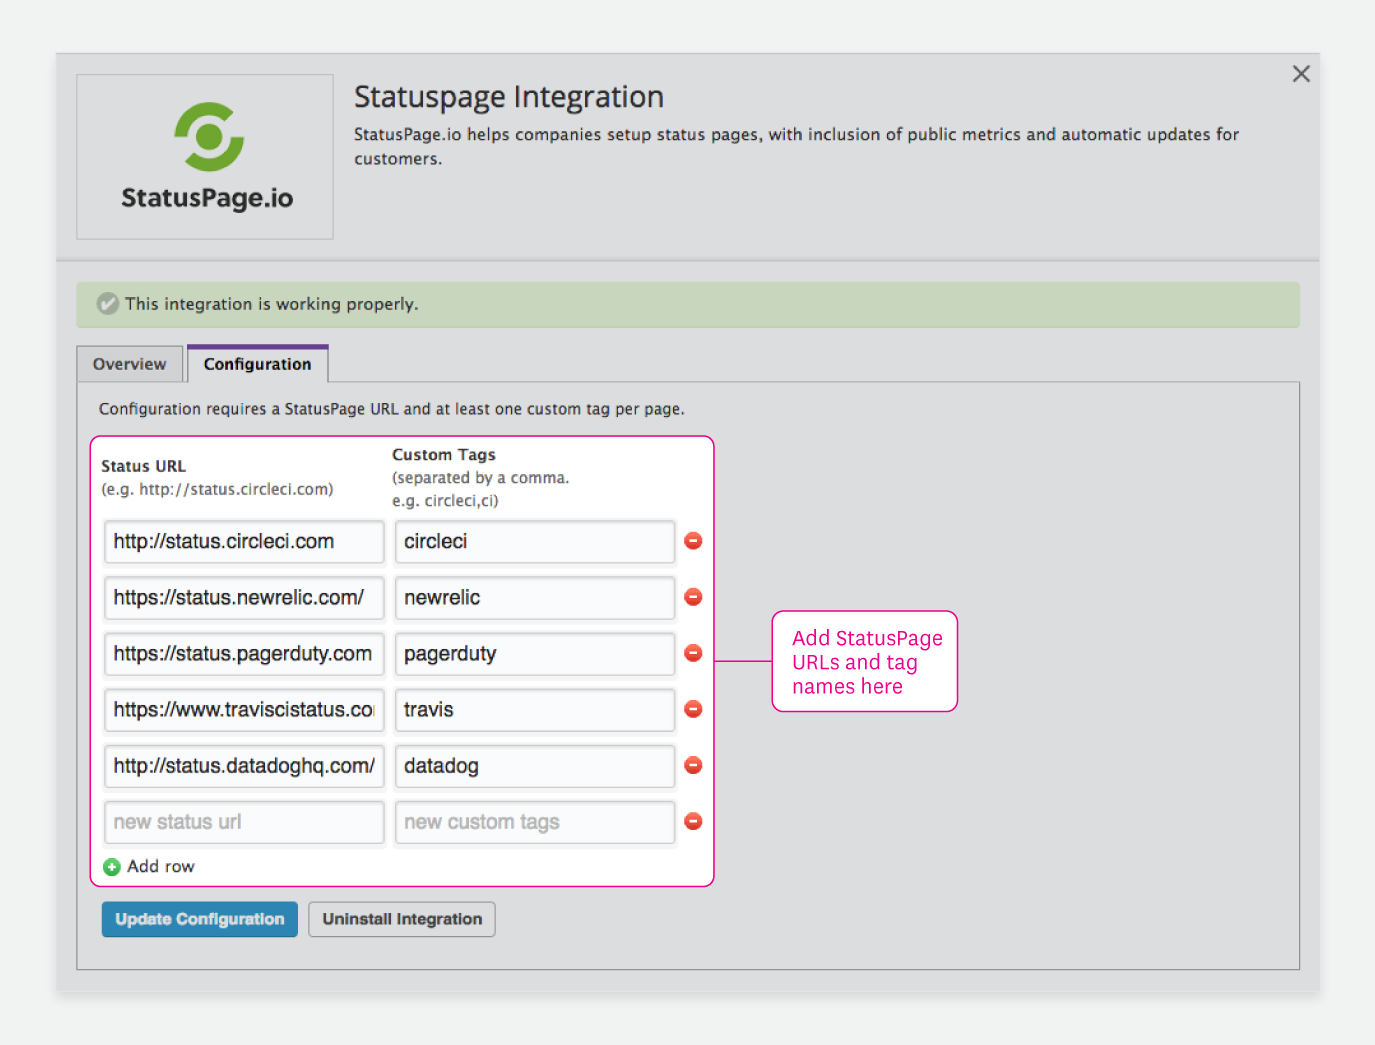Image resolution: width=1375 pixels, height=1045 pixels.
Task: Edit the traviscistatus URL field
Action: click(x=243, y=709)
